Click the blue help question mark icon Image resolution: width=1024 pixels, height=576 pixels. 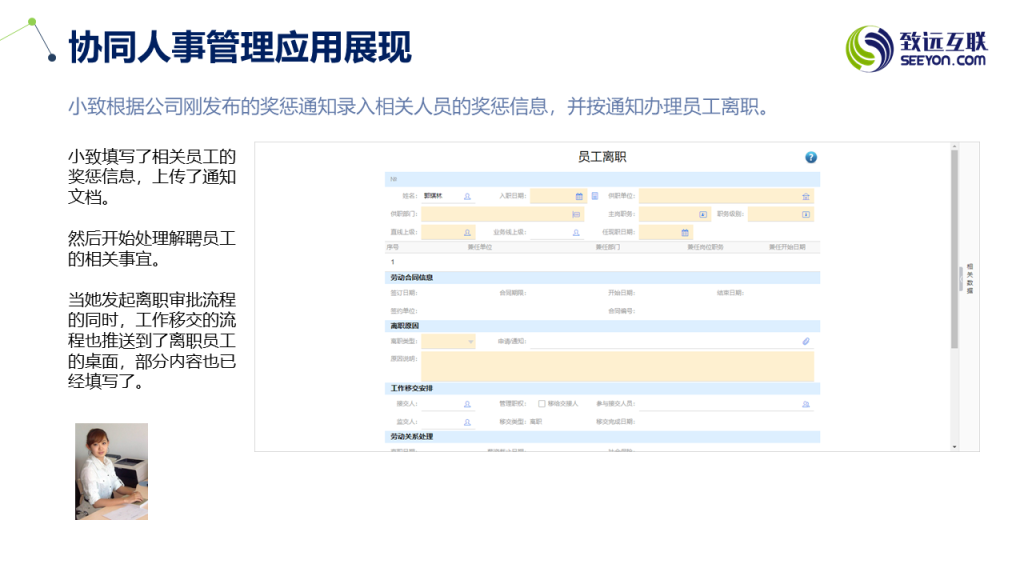pyautogui.click(x=811, y=157)
